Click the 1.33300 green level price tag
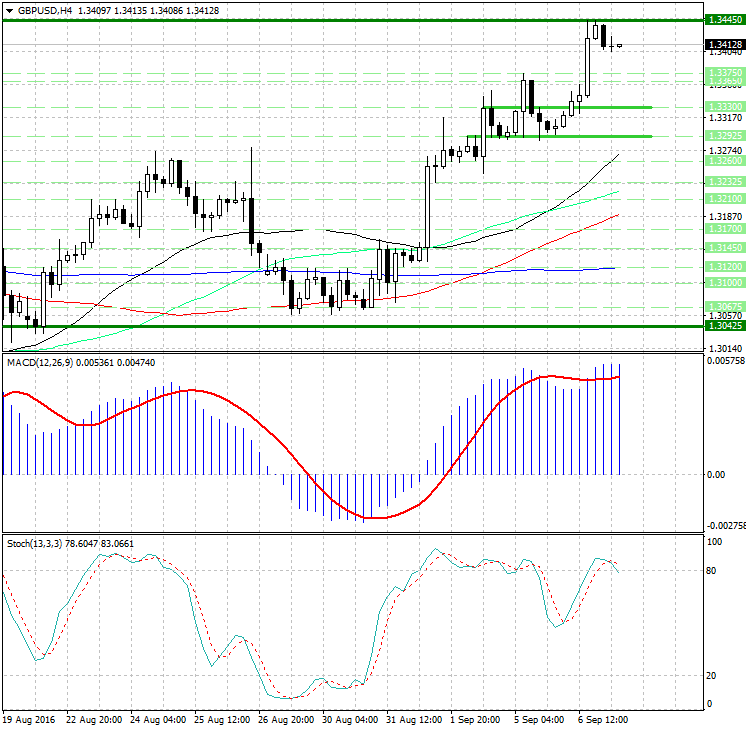This screenshot has width=746, height=731. 723,106
